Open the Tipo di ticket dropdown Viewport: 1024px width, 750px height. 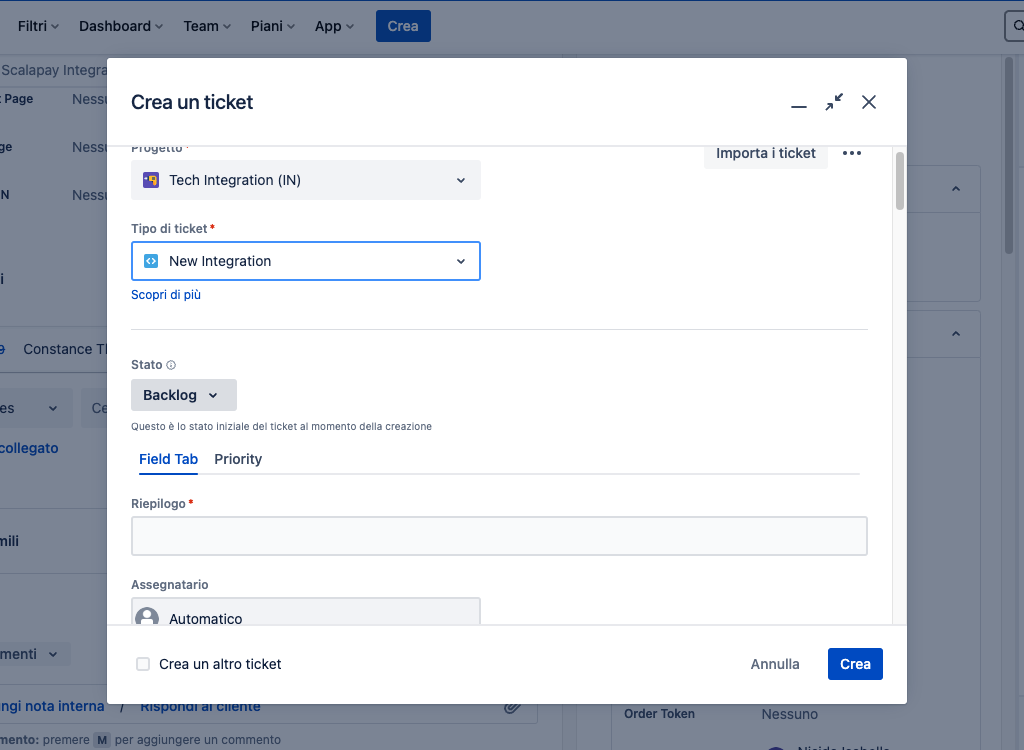pos(306,261)
